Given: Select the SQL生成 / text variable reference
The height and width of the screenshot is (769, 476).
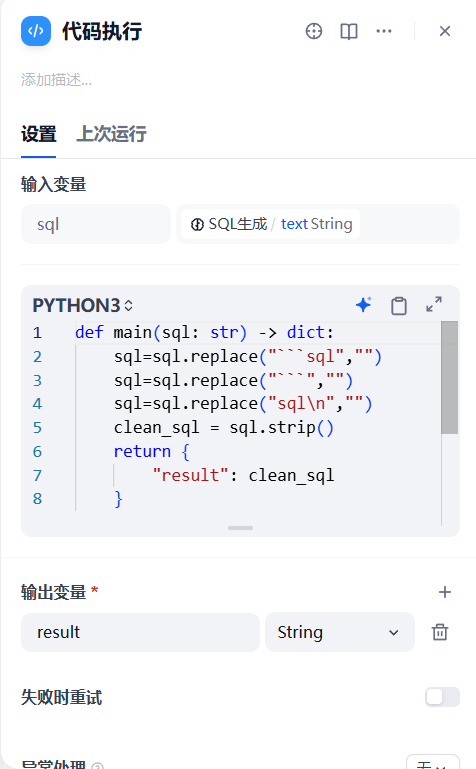Looking at the screenshot, I should (x=271, y=224).
